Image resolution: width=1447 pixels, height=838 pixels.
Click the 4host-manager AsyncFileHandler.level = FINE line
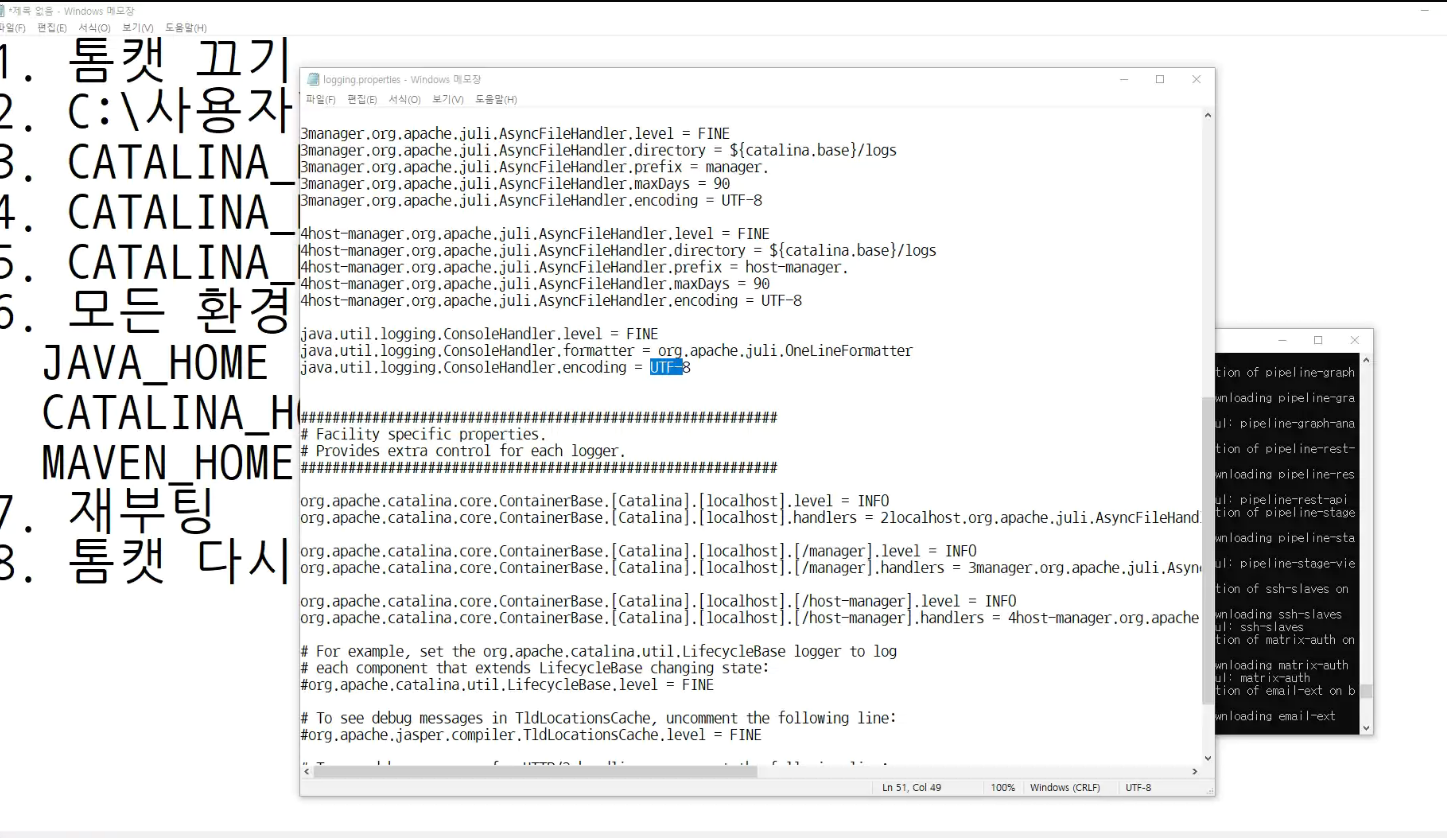tap(535, 234)
